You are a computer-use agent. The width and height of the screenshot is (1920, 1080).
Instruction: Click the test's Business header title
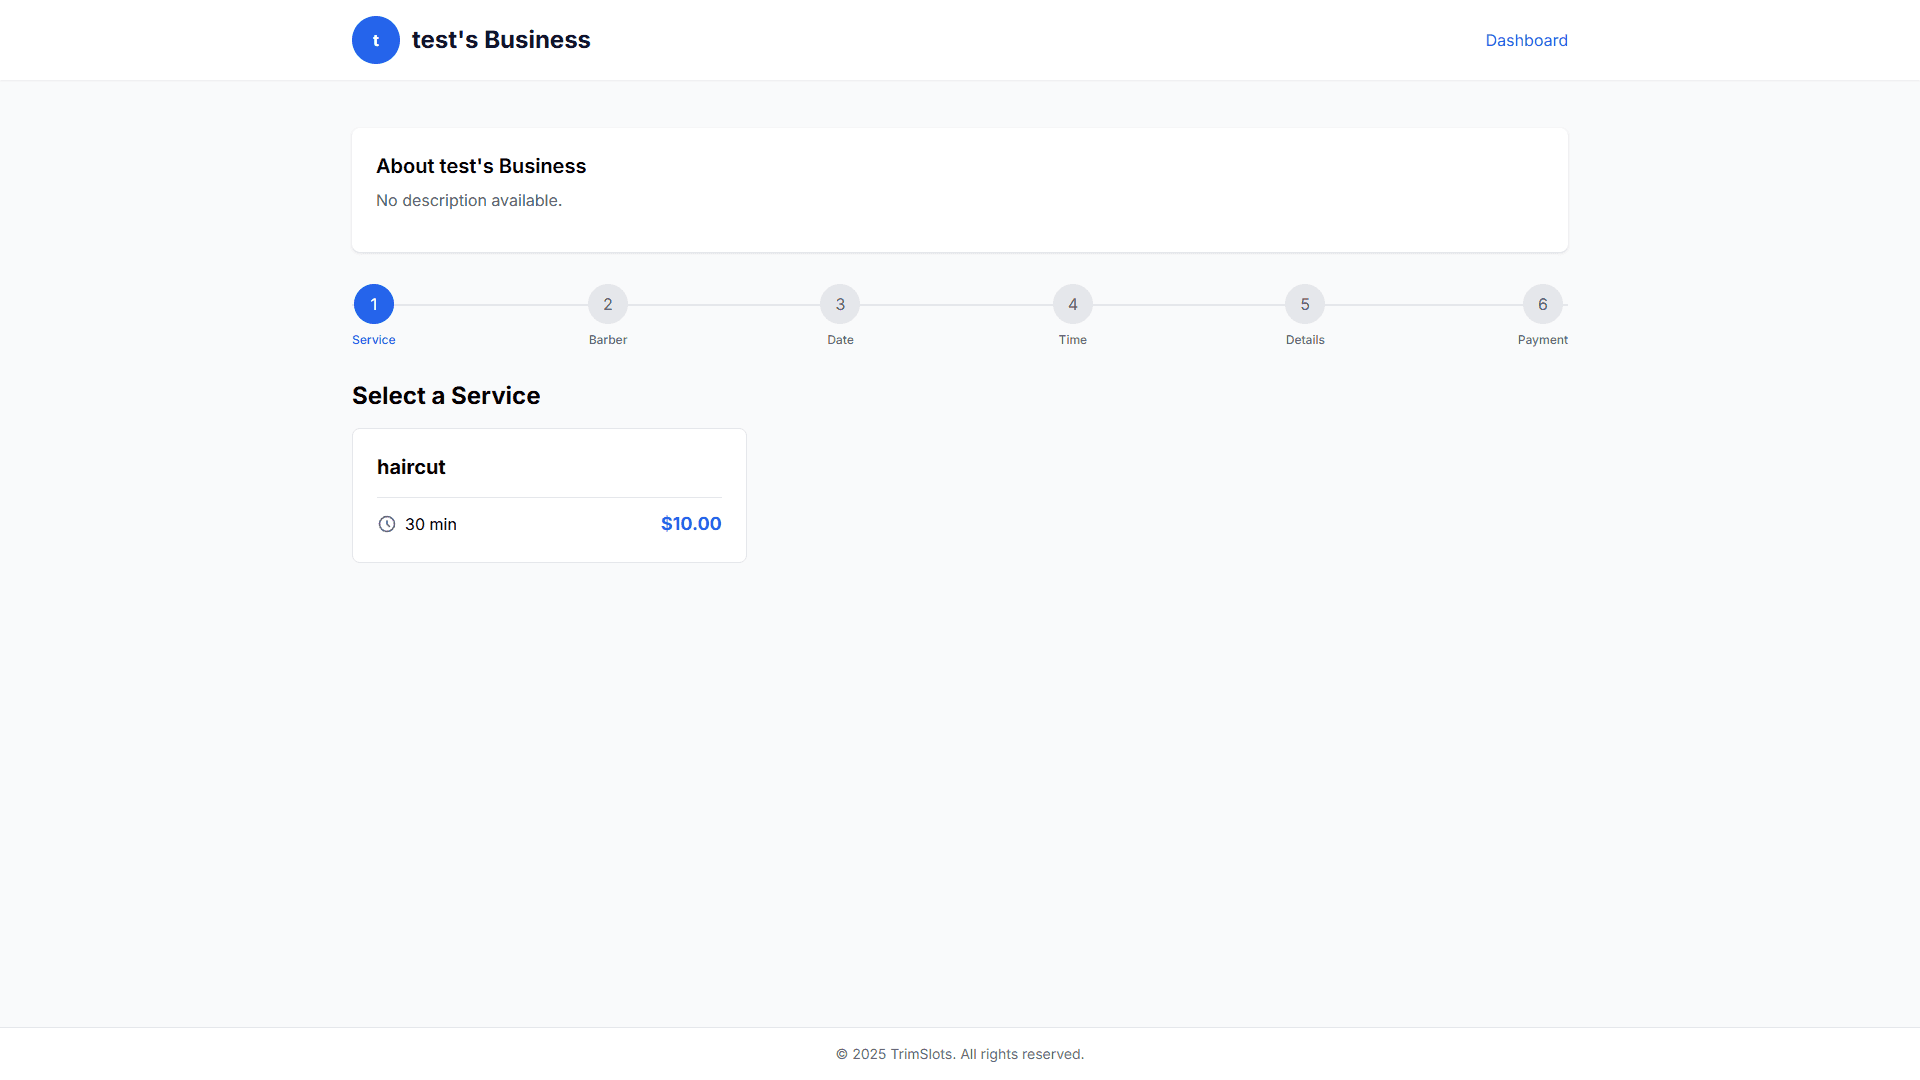click(x=501, y=40)
